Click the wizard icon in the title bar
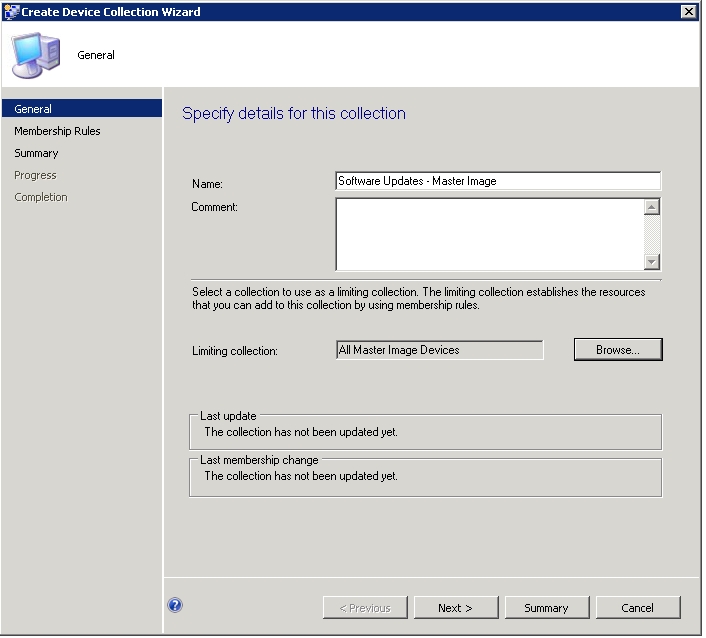Viewport: 706px width, 638px height. (x=11, y=12)
